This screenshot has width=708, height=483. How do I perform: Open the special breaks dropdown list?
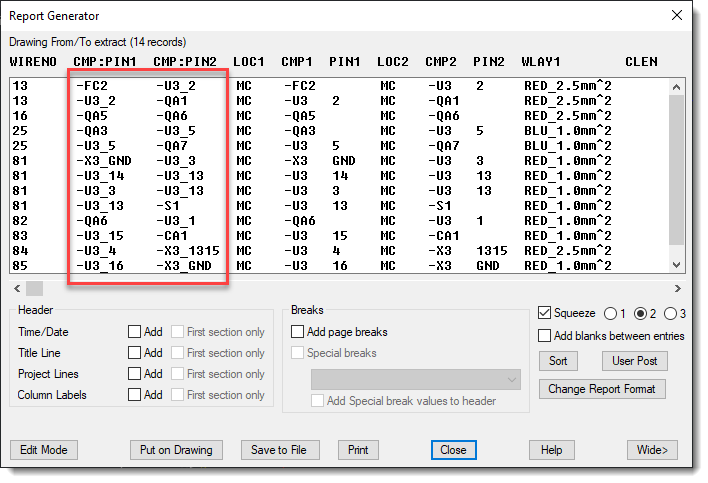pyautogui.click(x=415, y=380)
